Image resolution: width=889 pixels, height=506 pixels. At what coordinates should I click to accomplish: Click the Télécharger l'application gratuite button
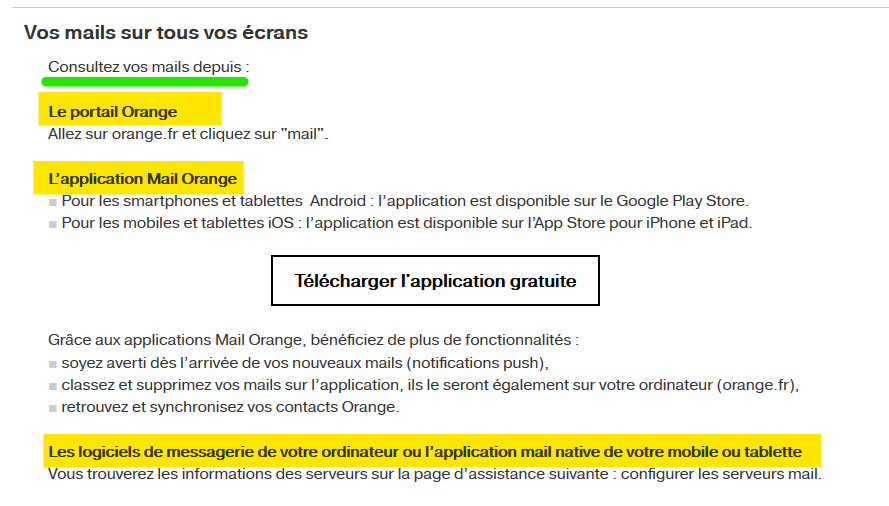[435, 281]
